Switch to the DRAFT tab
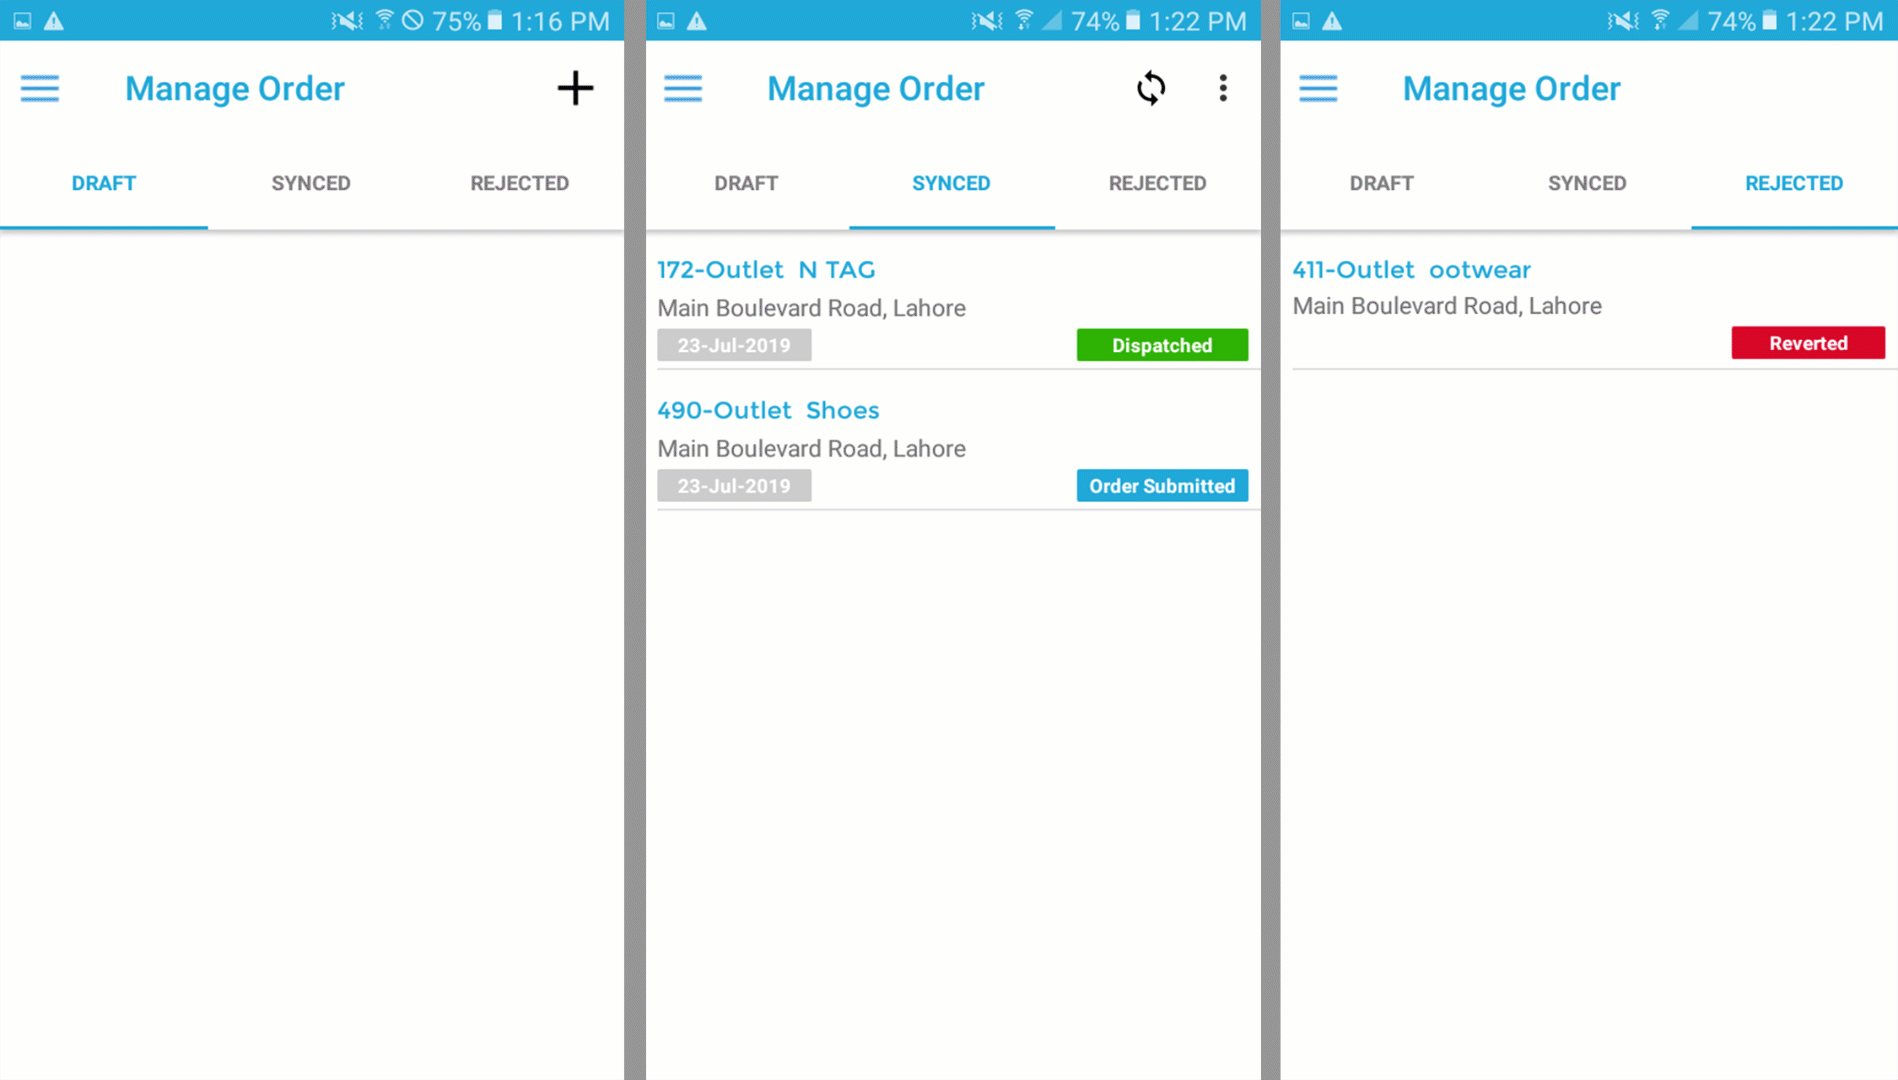The width and height of the screenshot is (1898, 1080). [x=103, y=183]
